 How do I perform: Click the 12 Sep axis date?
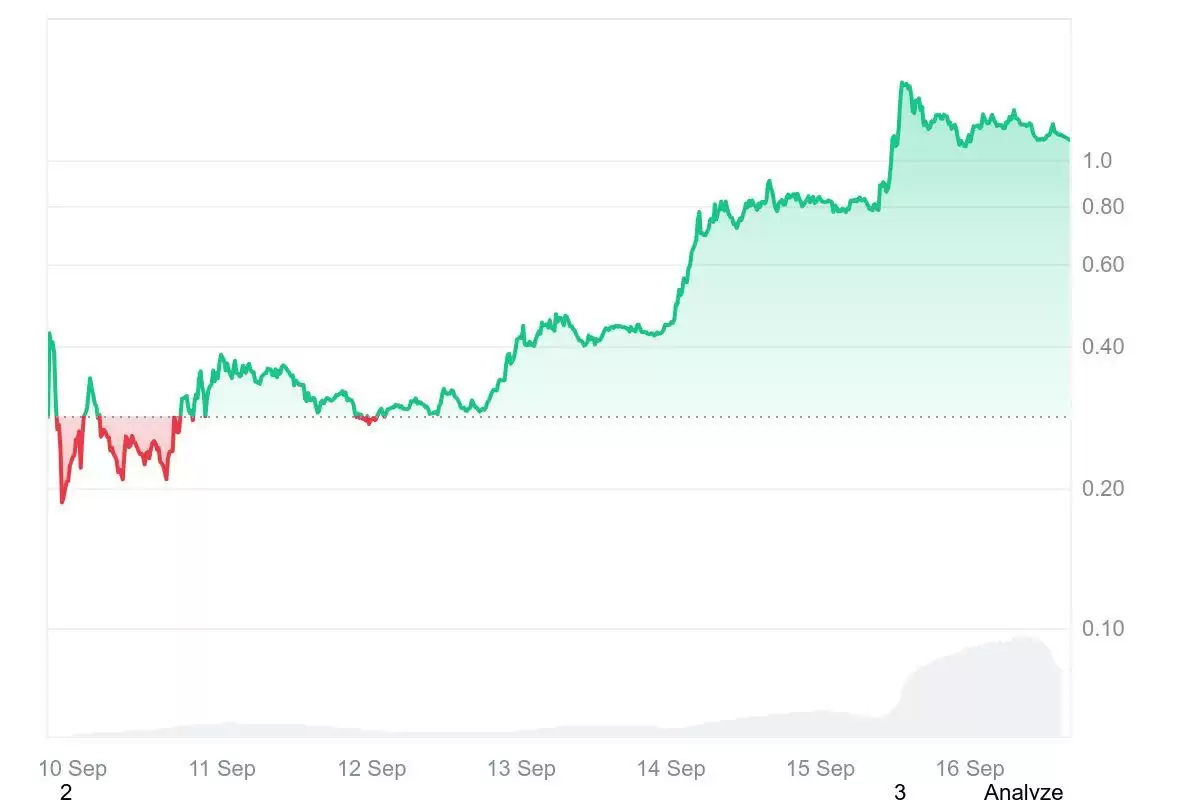(x=372, y=768)
